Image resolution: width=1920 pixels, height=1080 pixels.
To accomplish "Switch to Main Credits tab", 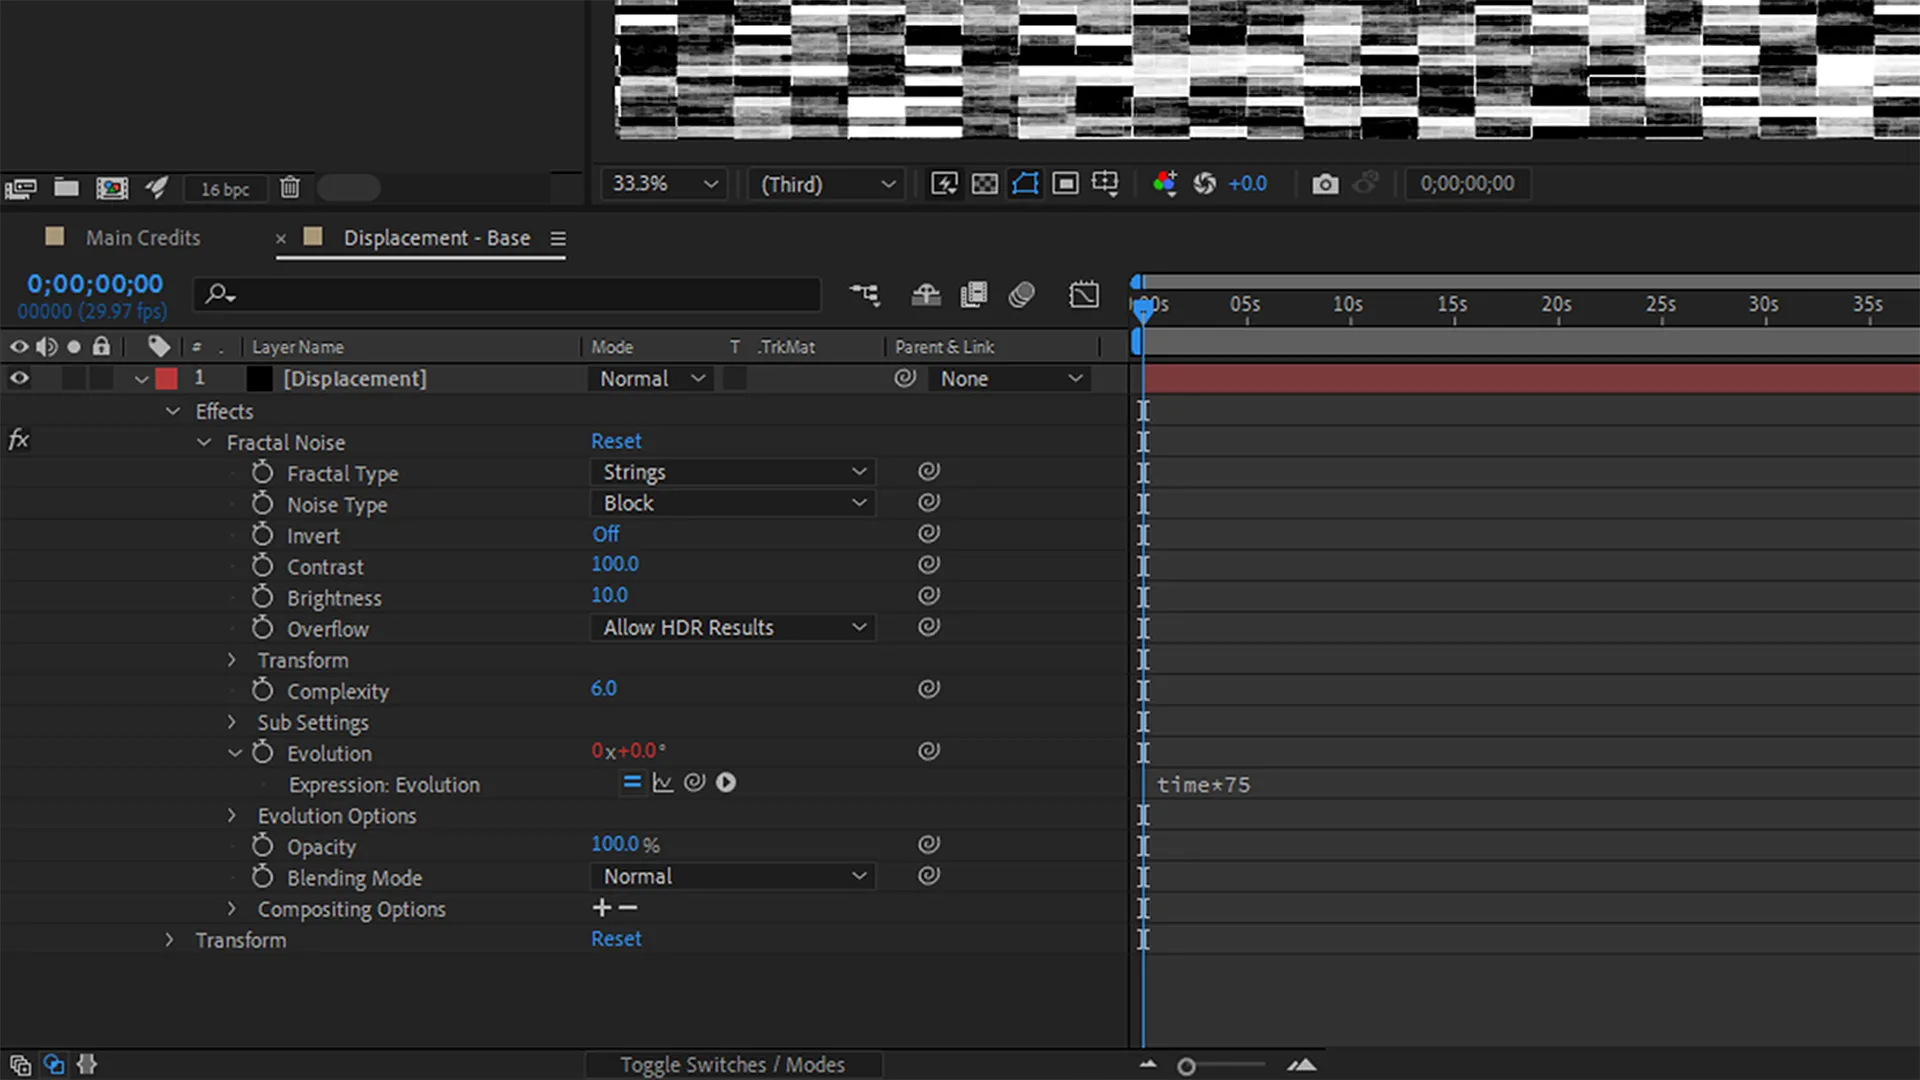I will tap(143, 238).
